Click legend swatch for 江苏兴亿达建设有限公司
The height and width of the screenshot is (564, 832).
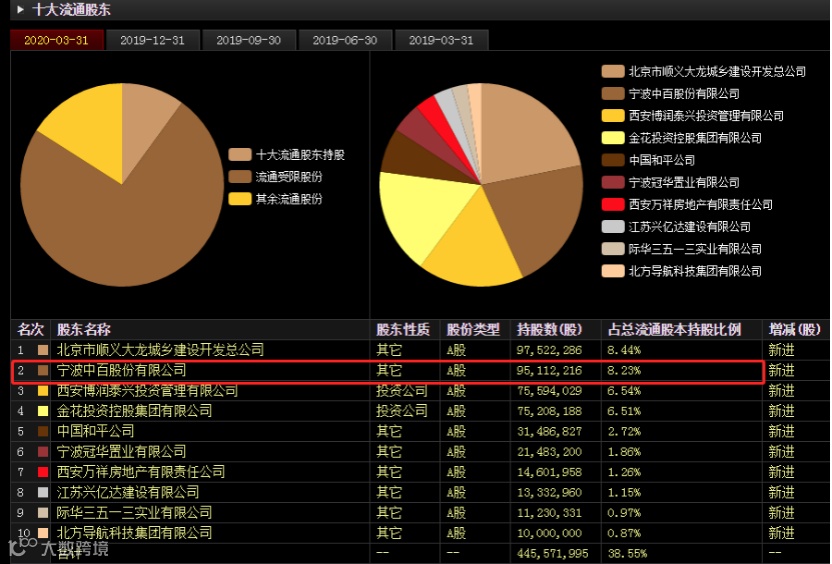(613, 227)
